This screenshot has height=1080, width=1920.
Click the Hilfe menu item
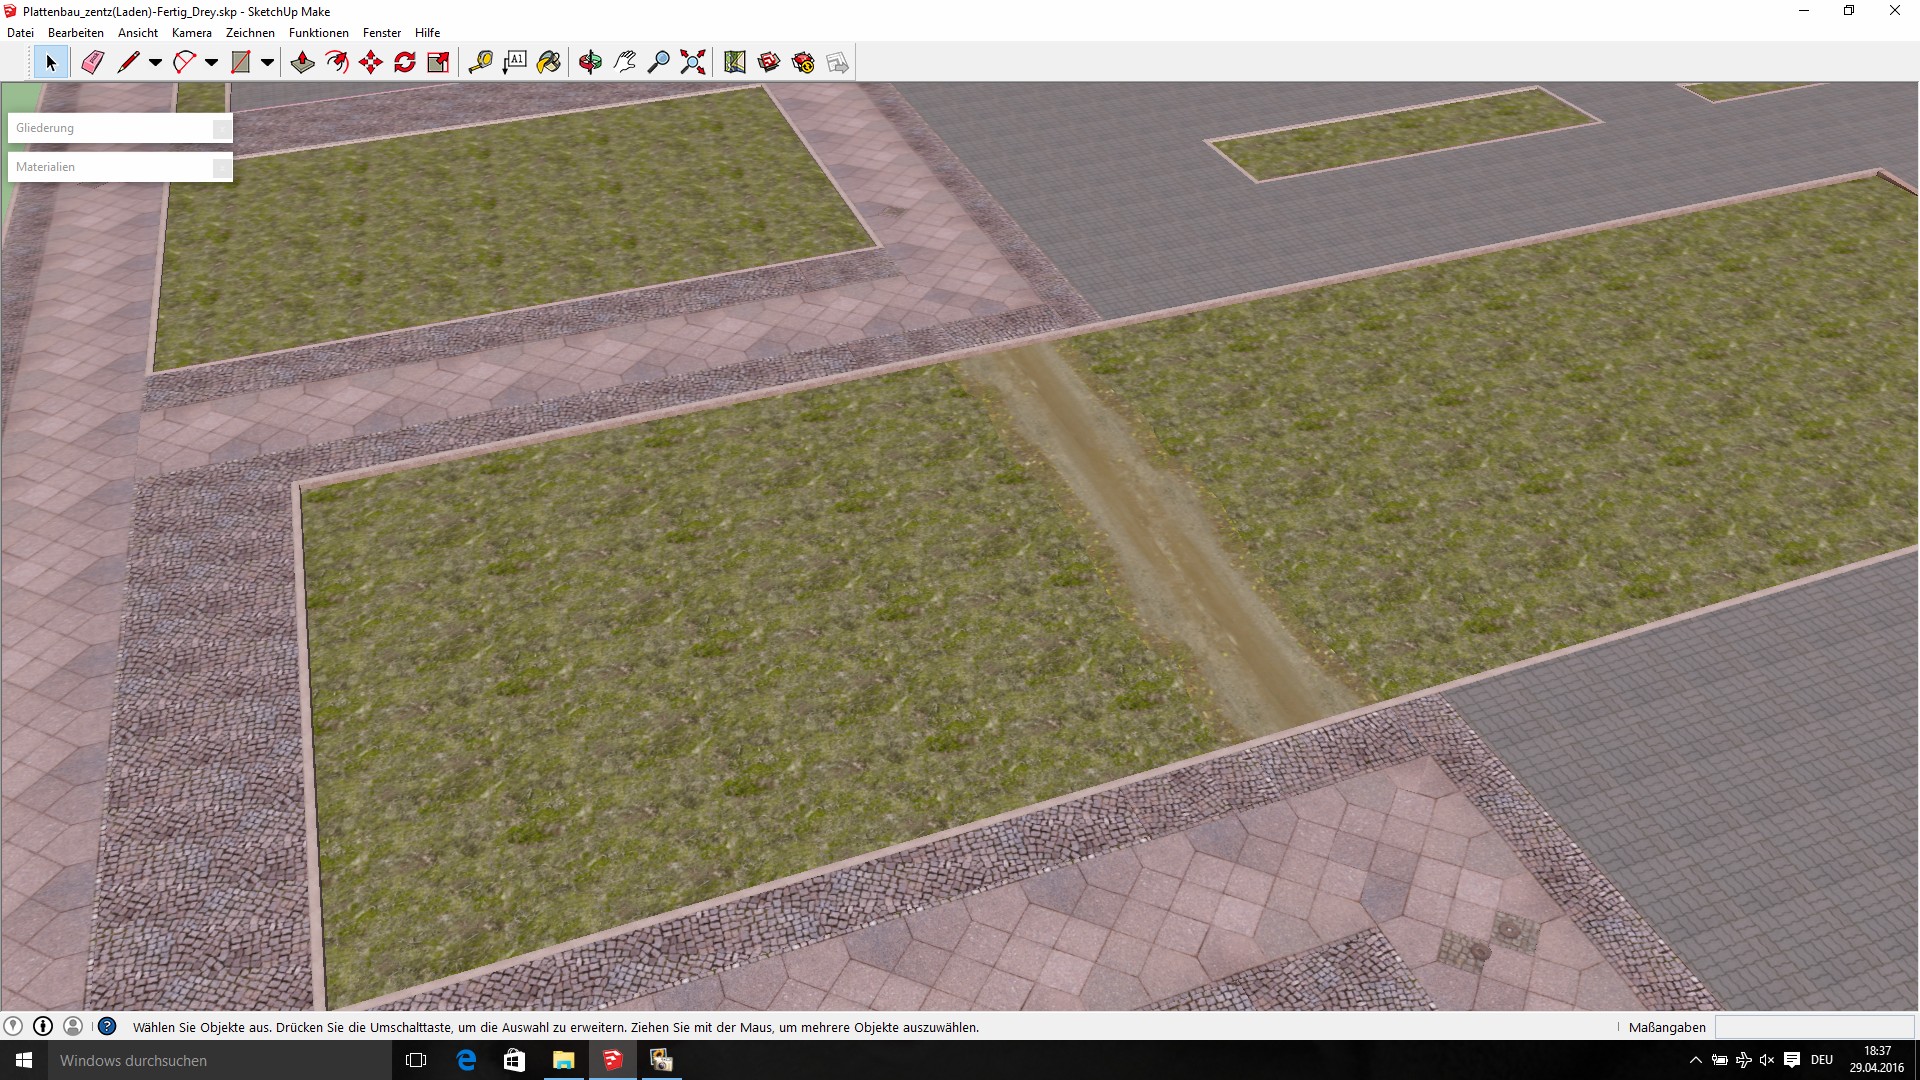point(427,33)
